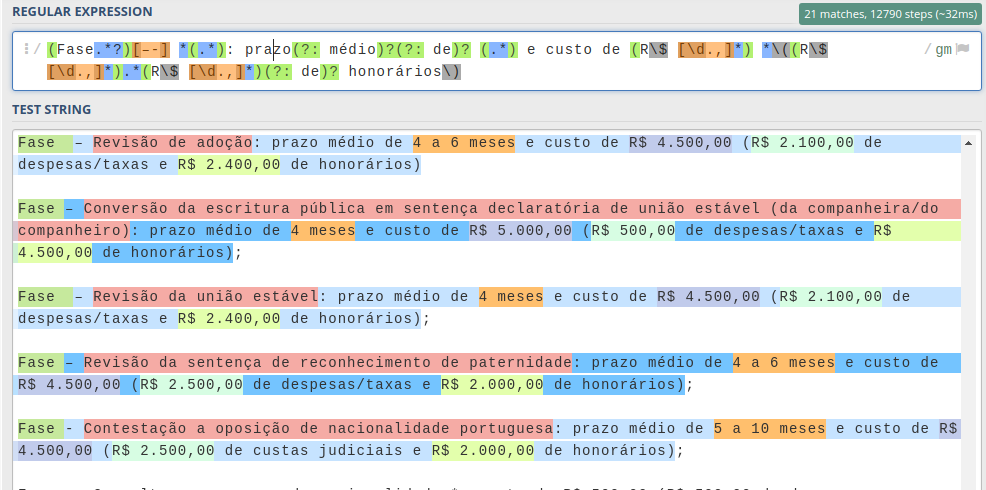Click the 'R$ 5.000,00' cost match

coord(521,230)
